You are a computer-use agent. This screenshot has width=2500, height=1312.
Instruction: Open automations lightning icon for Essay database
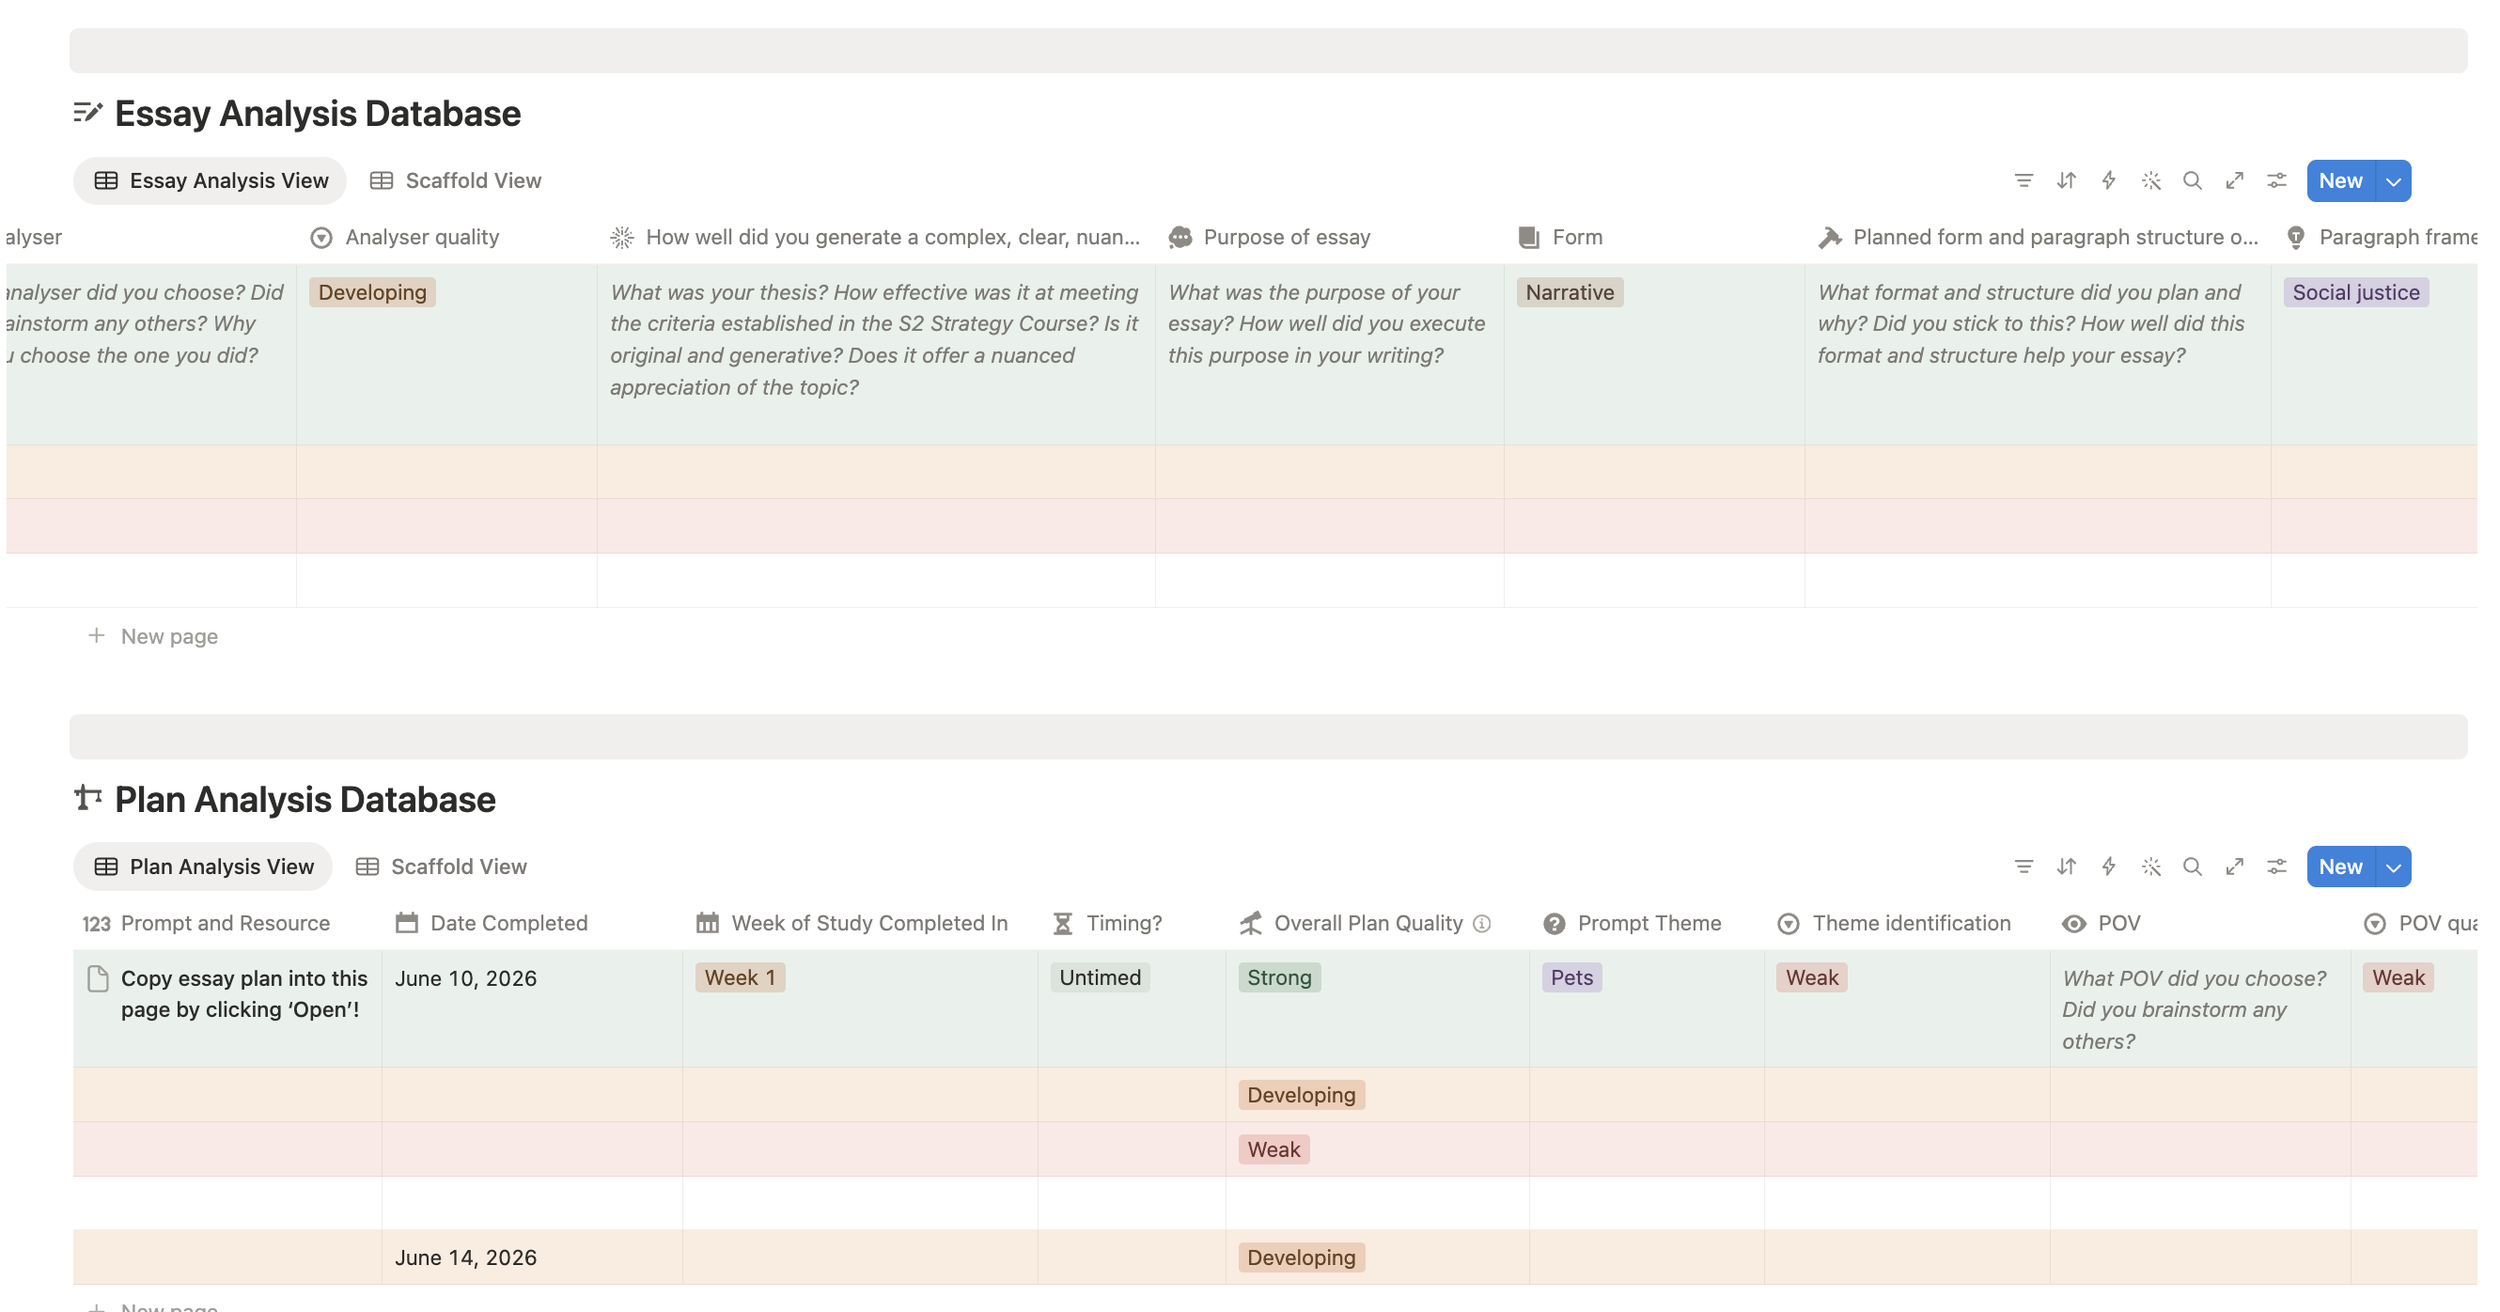2108,181
